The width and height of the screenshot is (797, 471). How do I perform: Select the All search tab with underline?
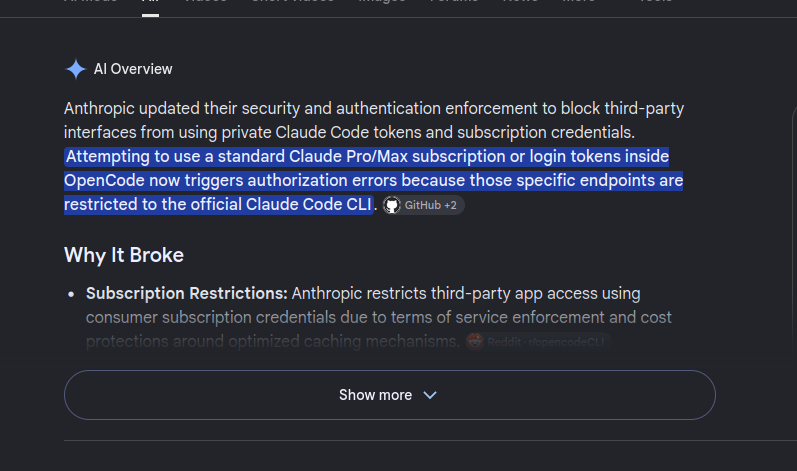150,3
